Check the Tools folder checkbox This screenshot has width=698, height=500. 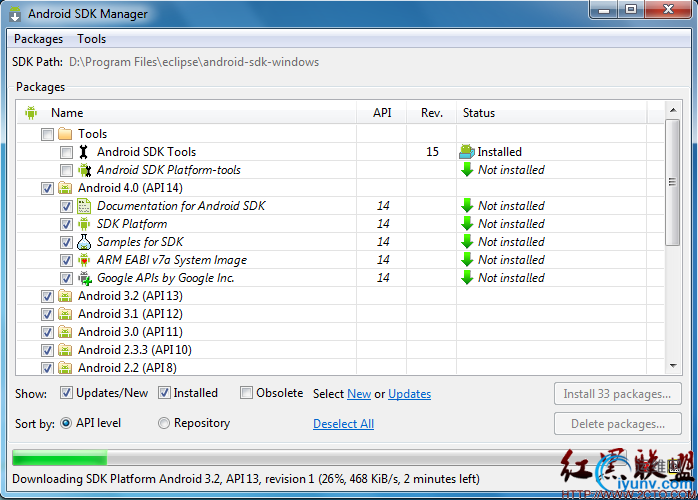click(47, 134)
